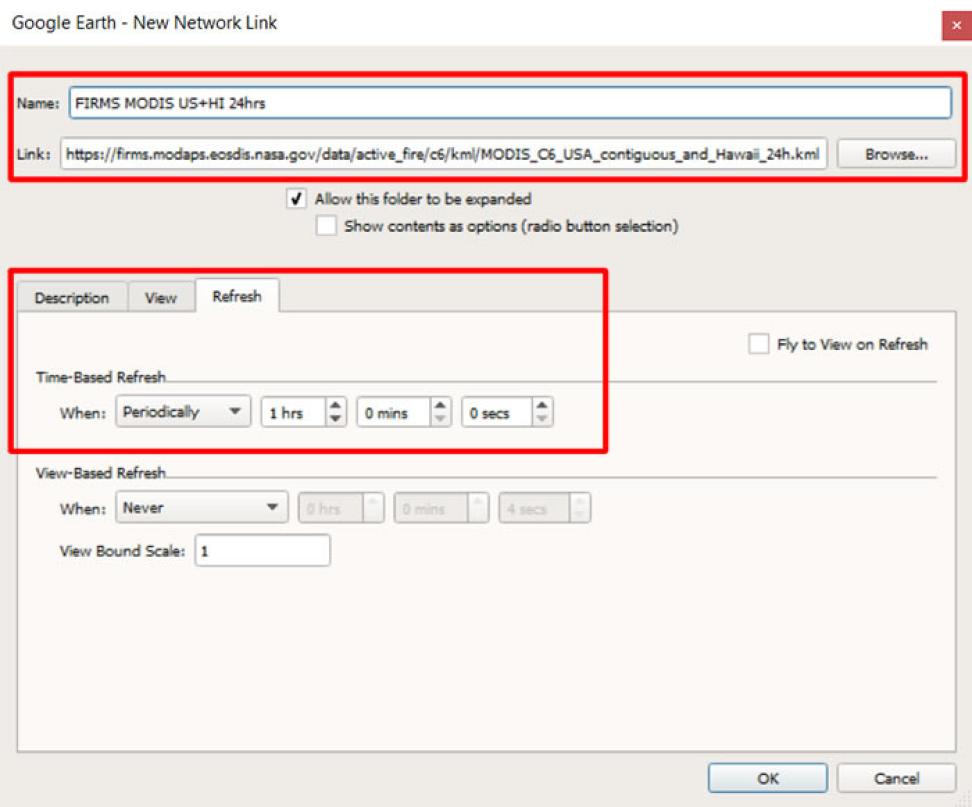Confirm with the OK button

[x=767, y=778]
